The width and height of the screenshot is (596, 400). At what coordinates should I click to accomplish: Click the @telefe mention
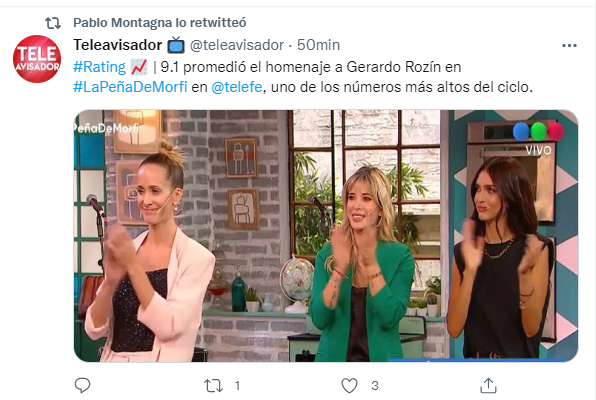(236, 87)
